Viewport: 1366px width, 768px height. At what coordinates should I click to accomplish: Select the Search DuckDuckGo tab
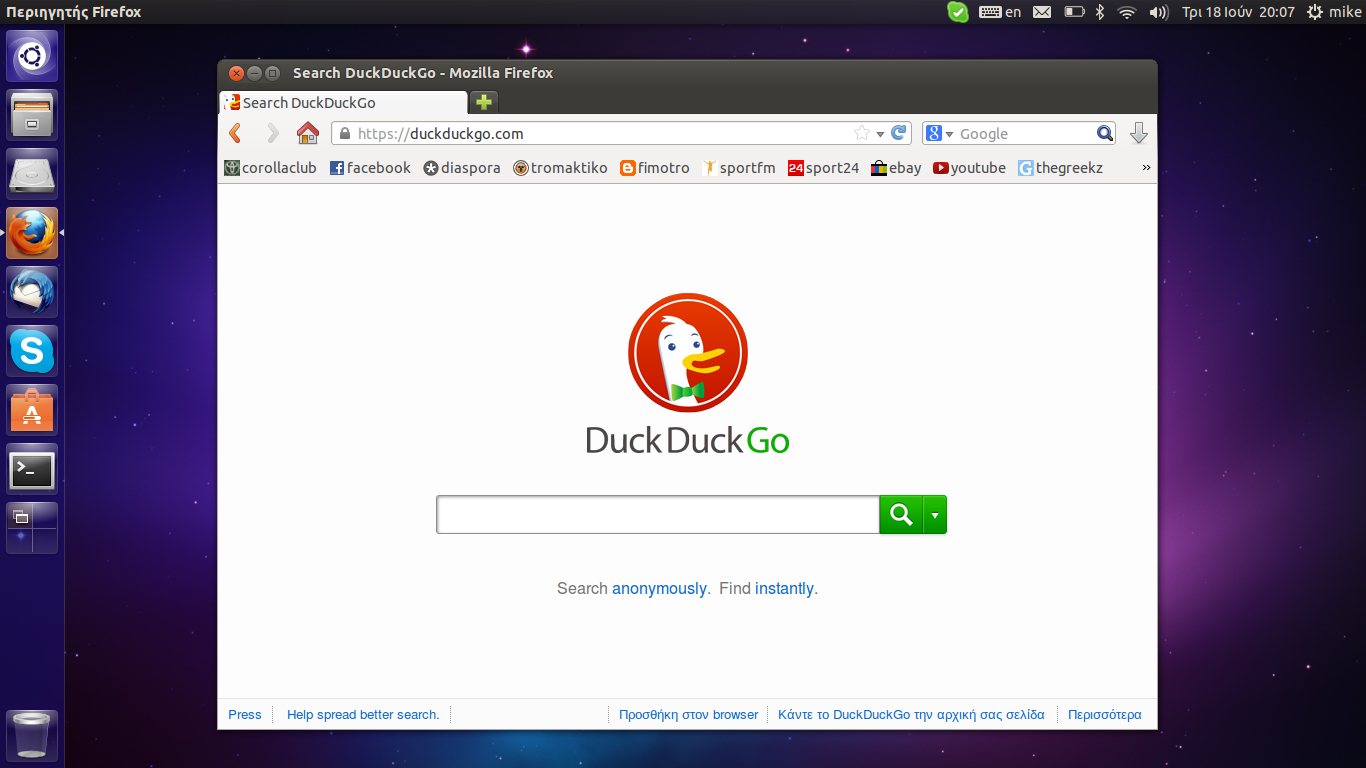[x=342, y=102]
